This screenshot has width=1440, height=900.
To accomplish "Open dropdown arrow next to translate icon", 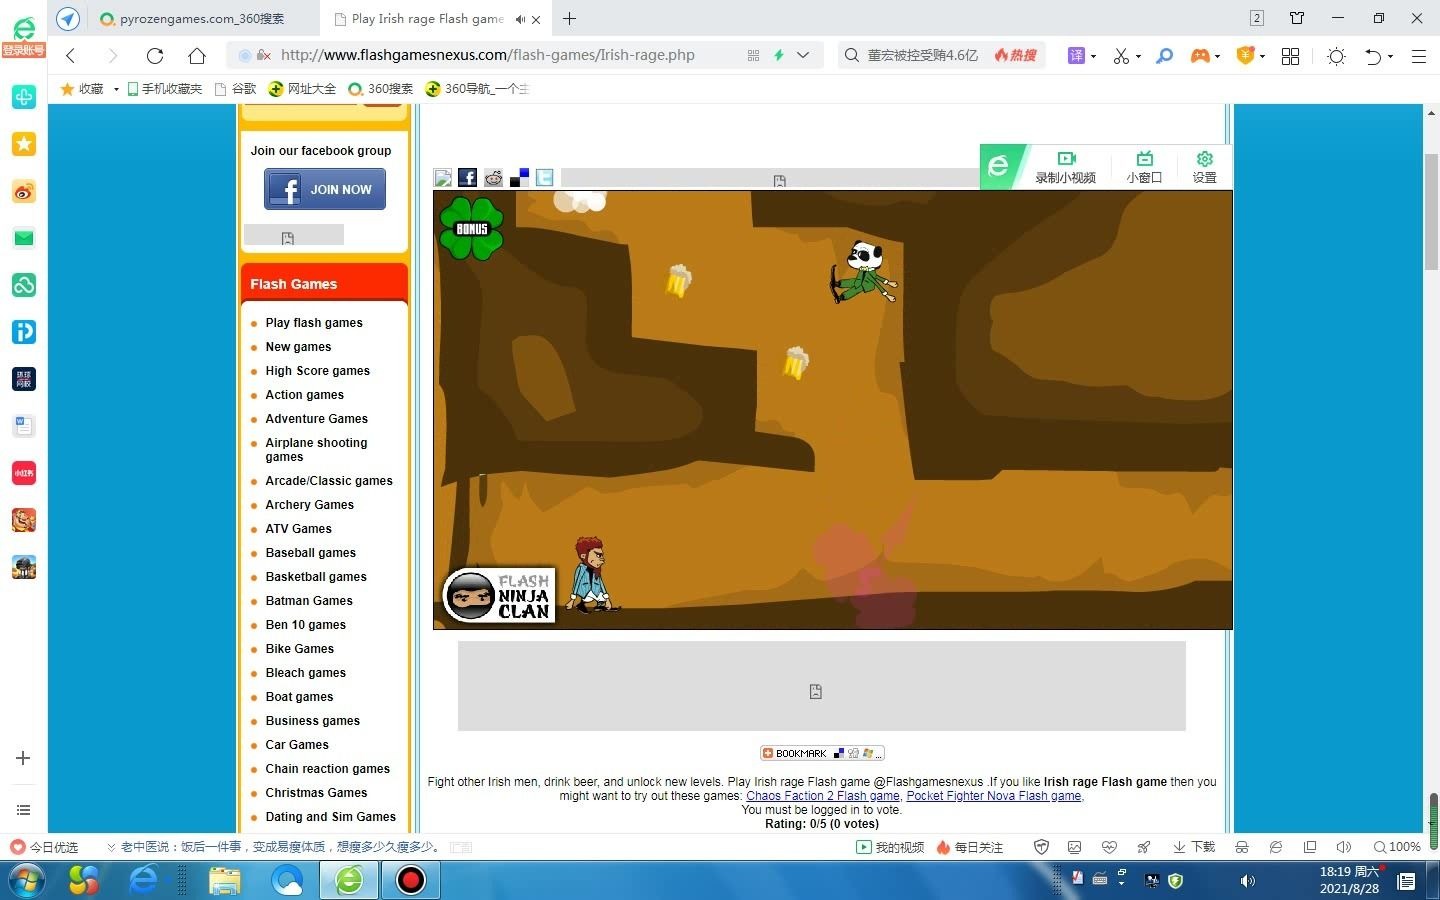I will [1093, 57].
